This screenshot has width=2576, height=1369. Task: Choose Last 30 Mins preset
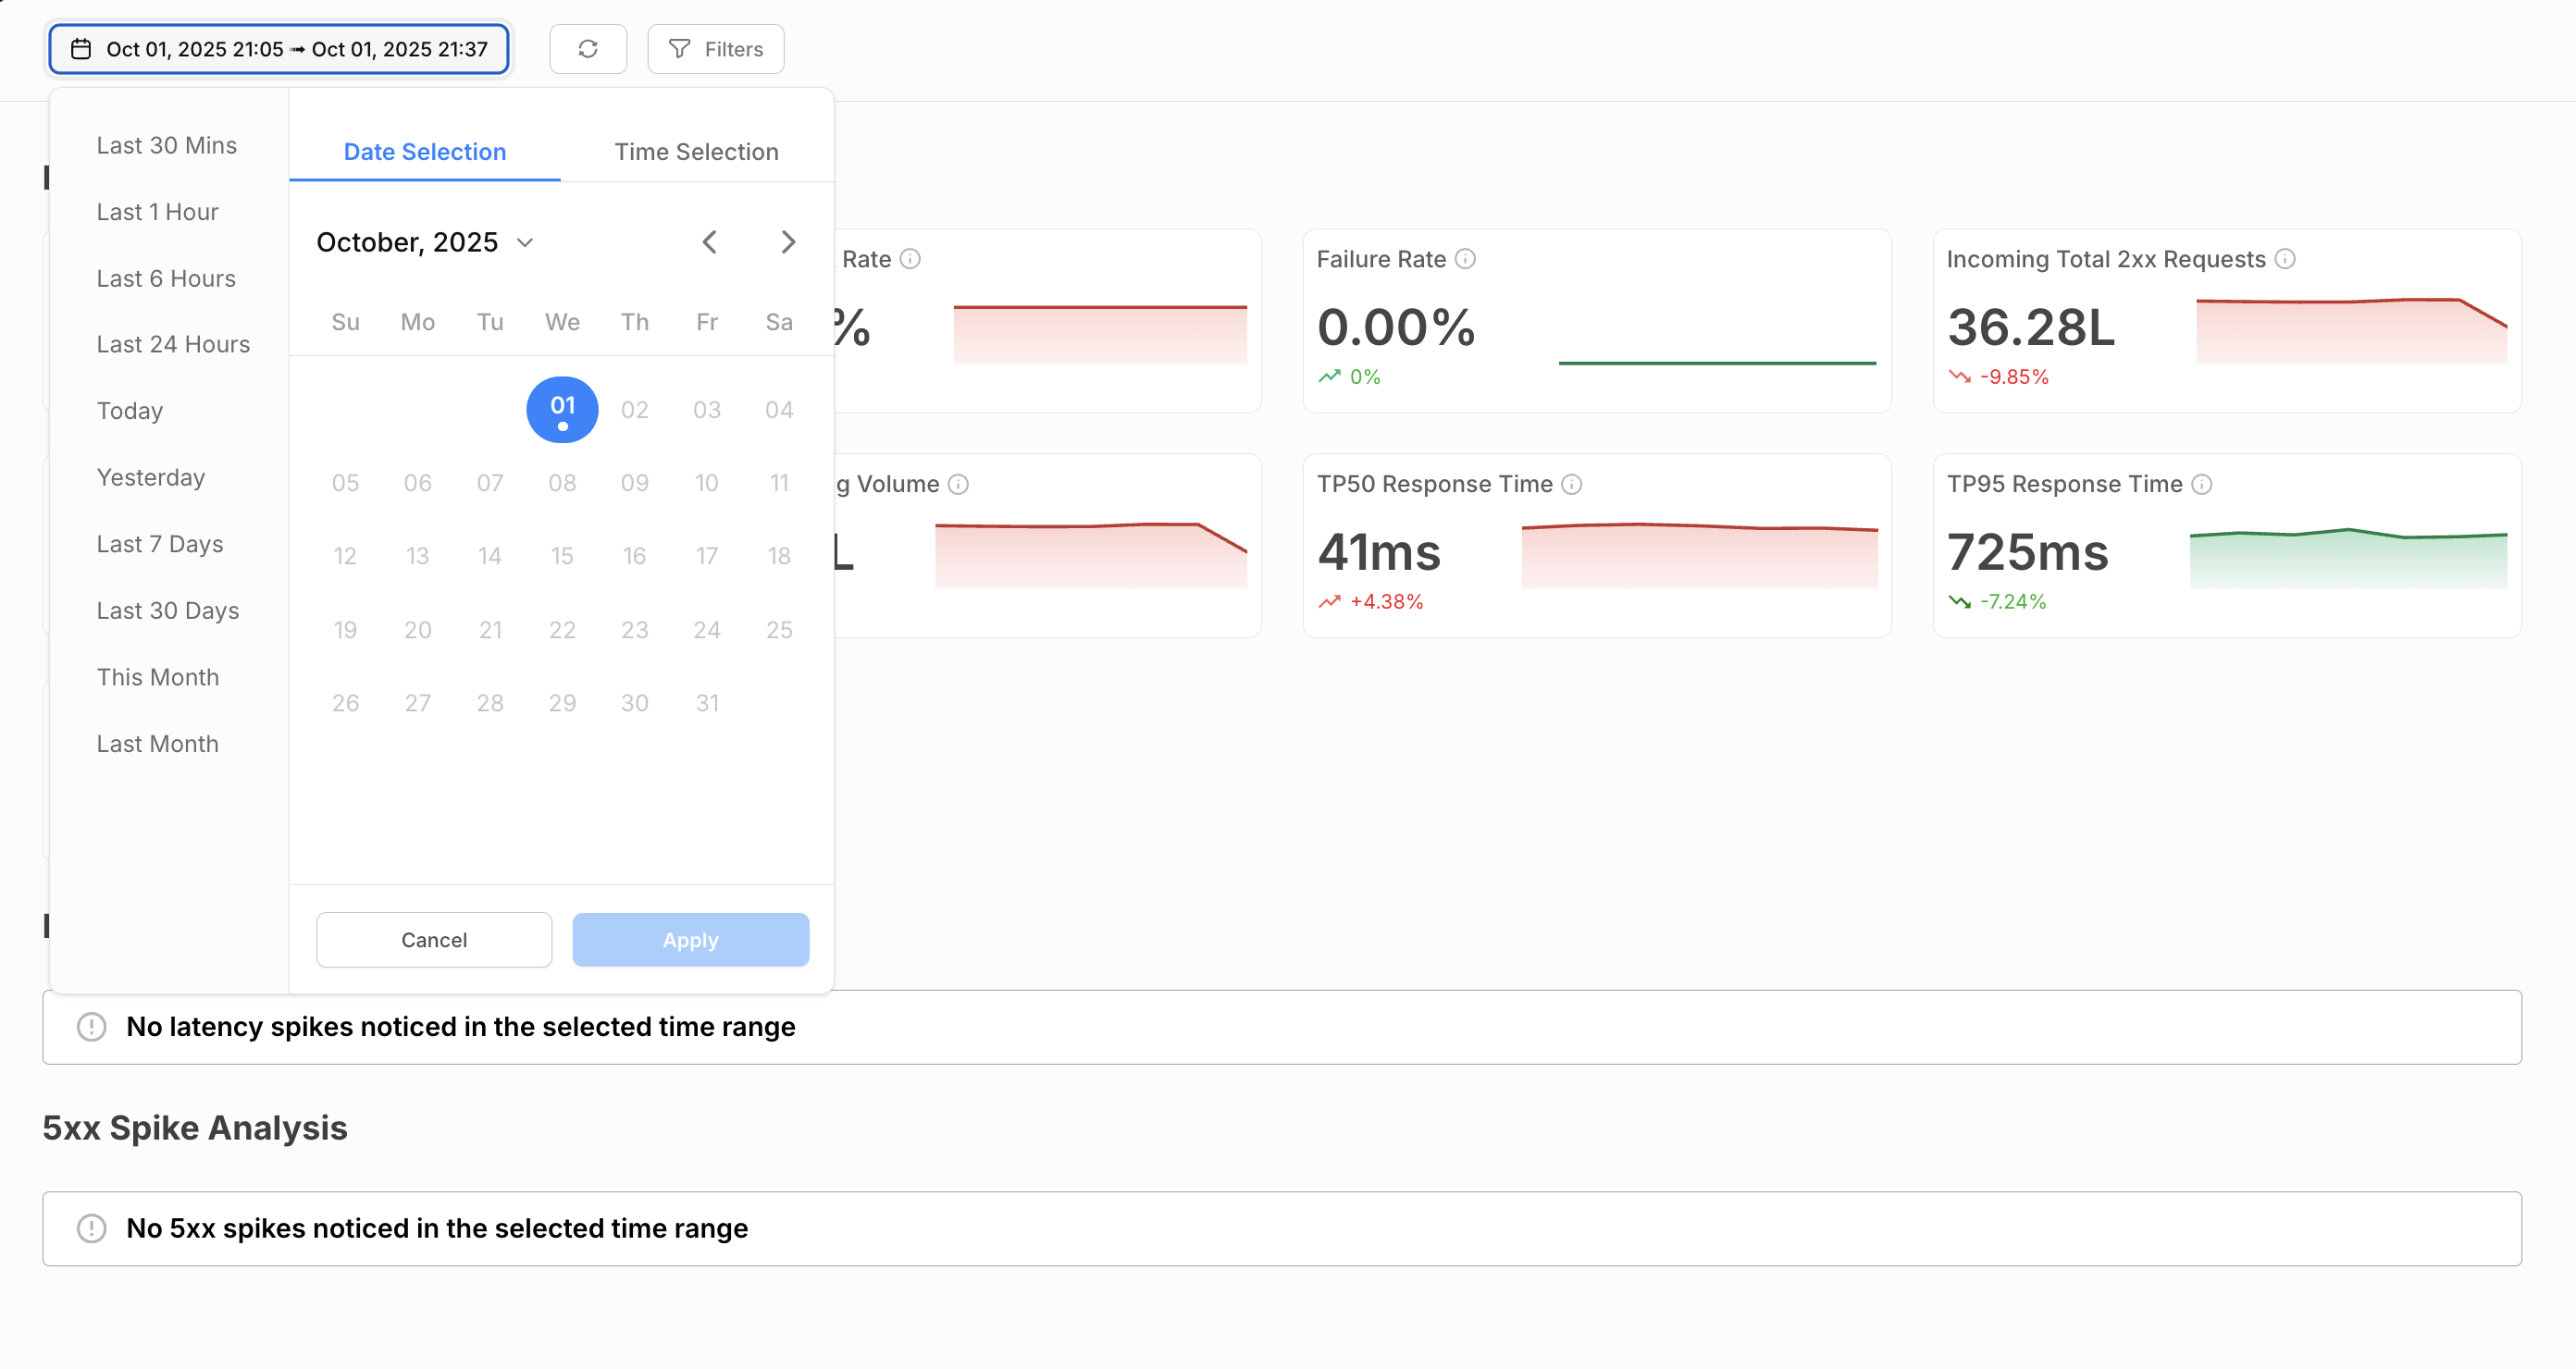[166, 145]
